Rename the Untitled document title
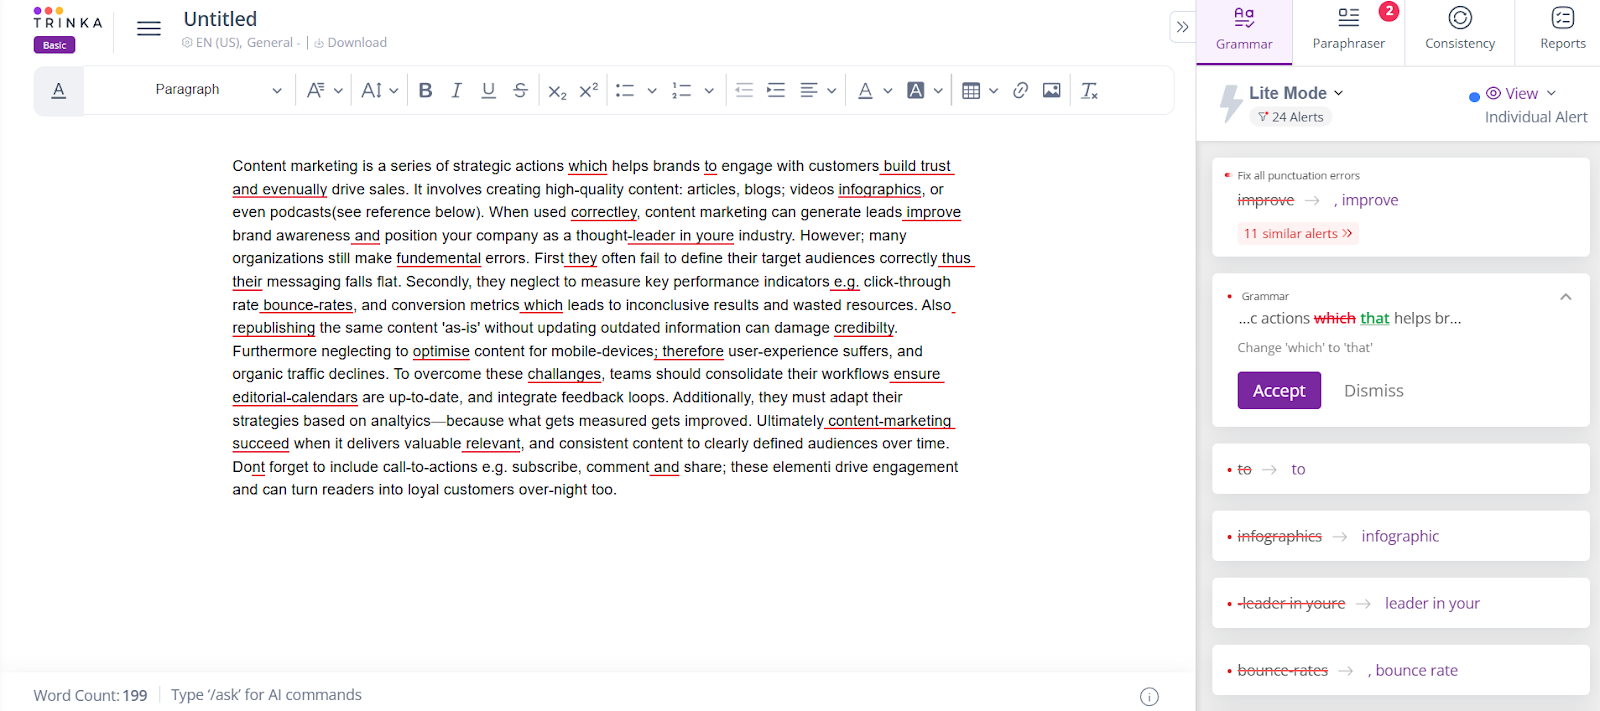Screen dimensions: 1600x711 (220, 19)
